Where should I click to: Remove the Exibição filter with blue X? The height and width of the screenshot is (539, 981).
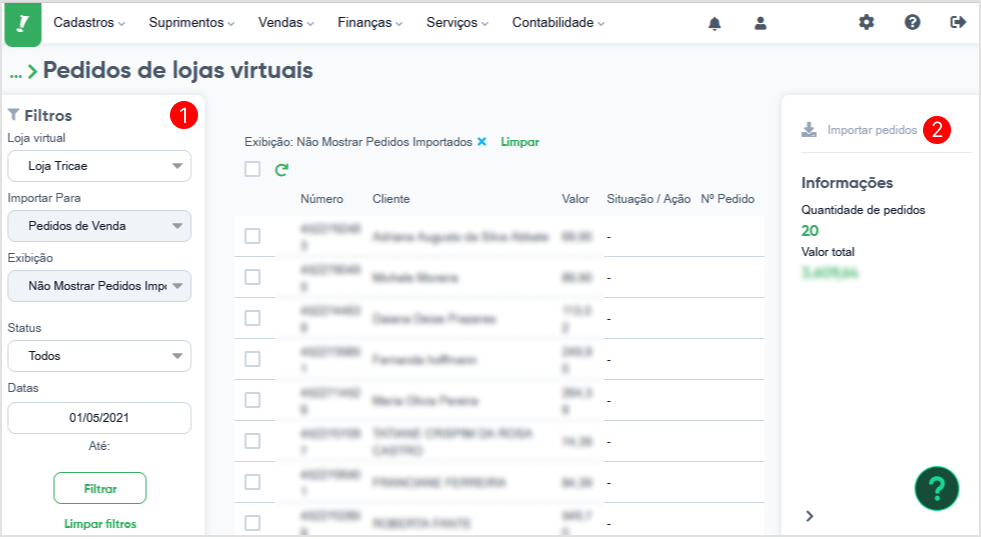482,142
